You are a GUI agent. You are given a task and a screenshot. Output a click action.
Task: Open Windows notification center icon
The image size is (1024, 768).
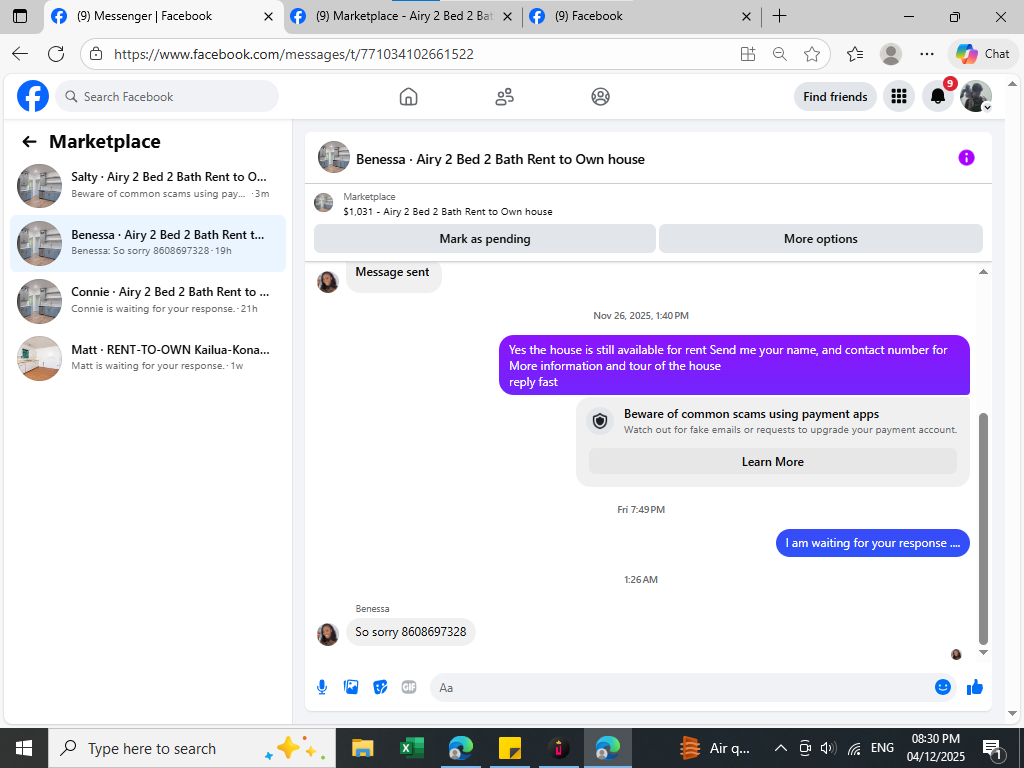click(x=992, y=748)
